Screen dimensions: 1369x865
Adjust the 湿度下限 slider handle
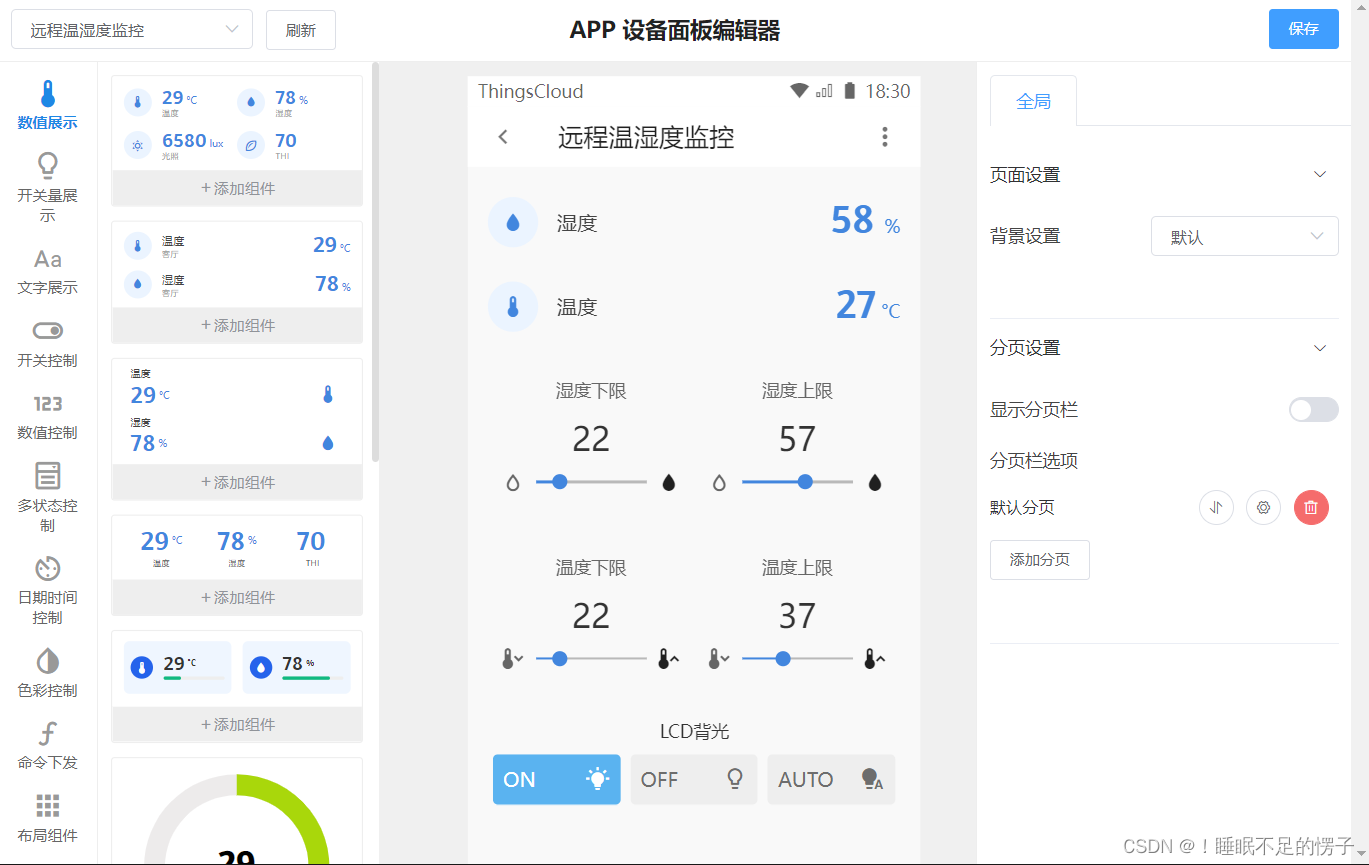click(560, 482)
